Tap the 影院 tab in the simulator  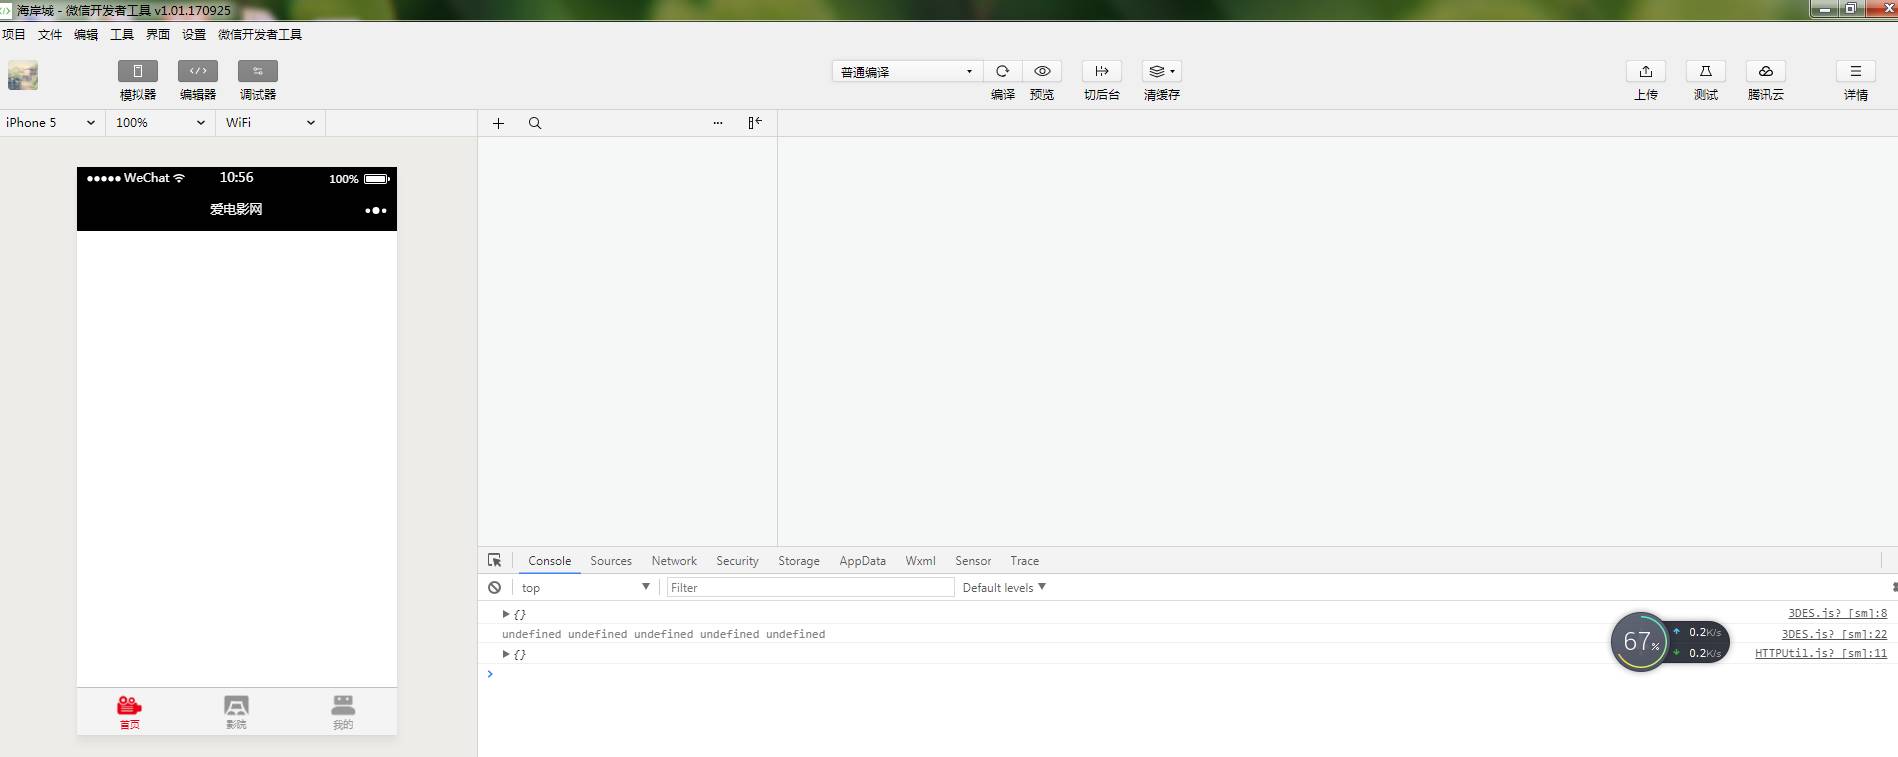[x=236, y=712]
